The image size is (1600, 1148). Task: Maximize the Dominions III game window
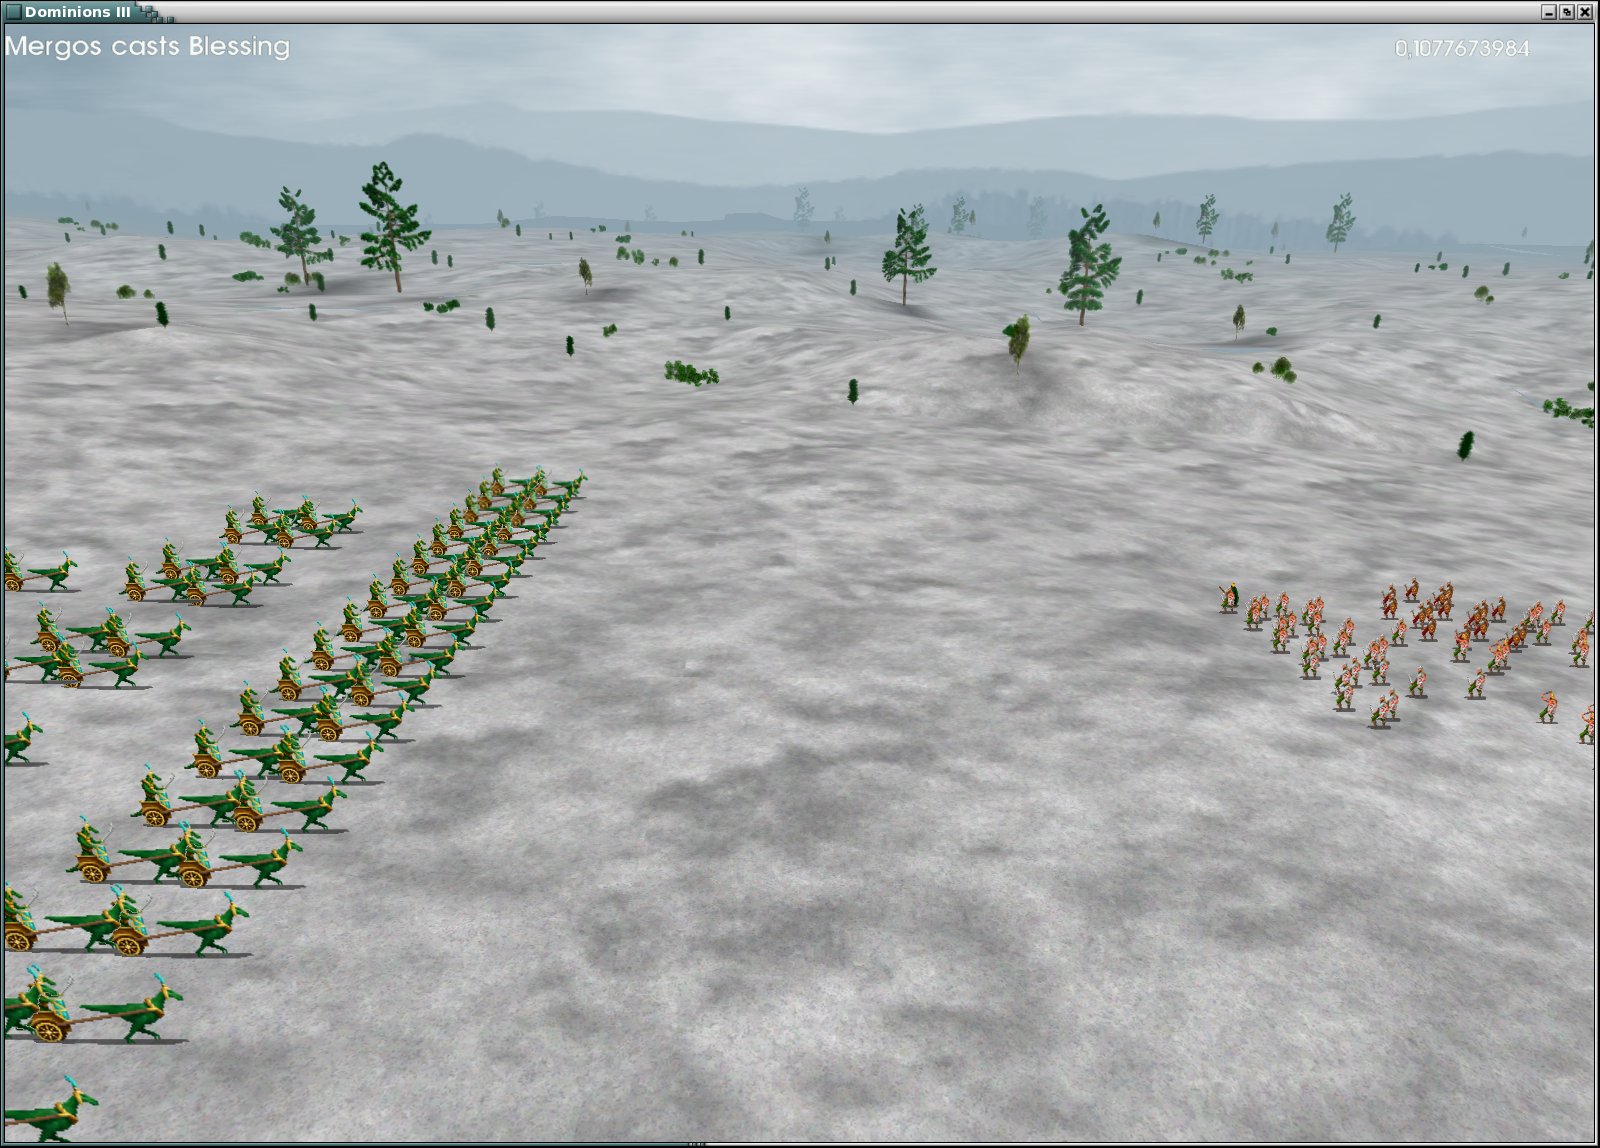1567,12
